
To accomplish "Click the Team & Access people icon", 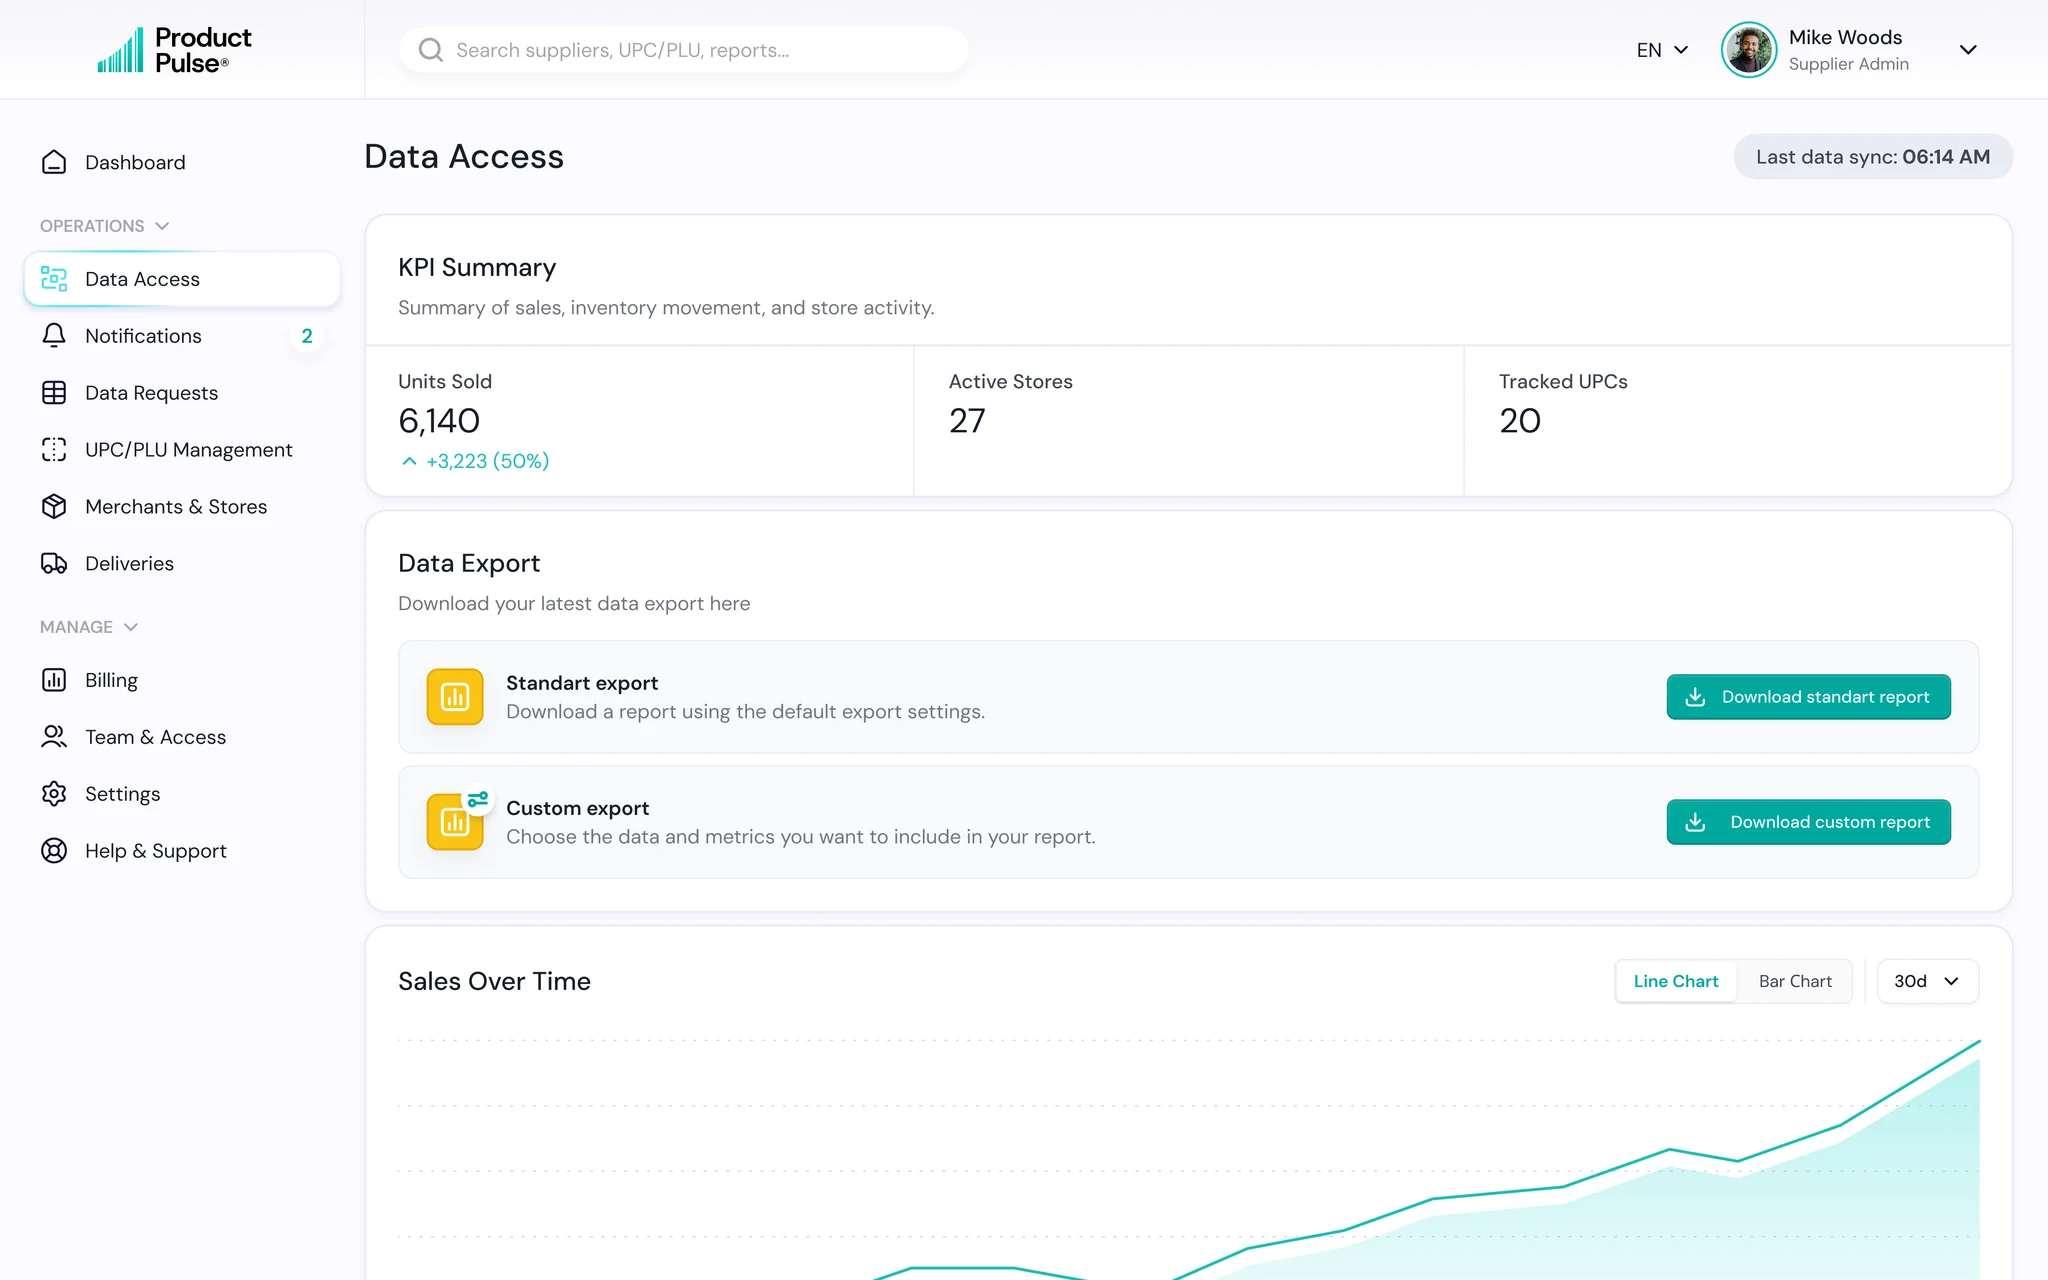I will [54, 737].
